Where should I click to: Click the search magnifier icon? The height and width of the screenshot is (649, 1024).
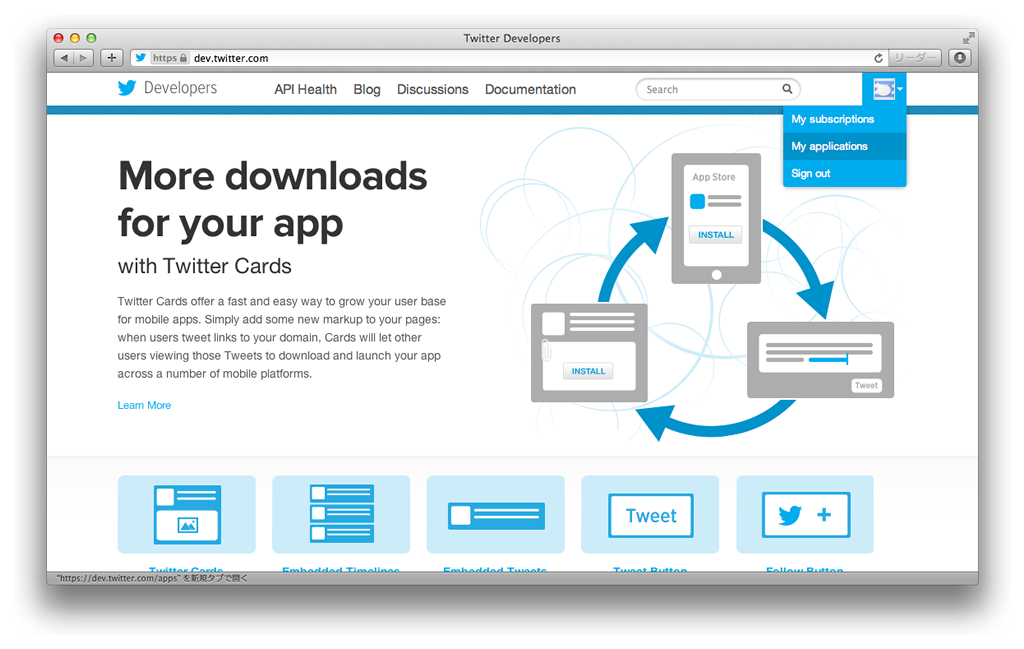788,89
